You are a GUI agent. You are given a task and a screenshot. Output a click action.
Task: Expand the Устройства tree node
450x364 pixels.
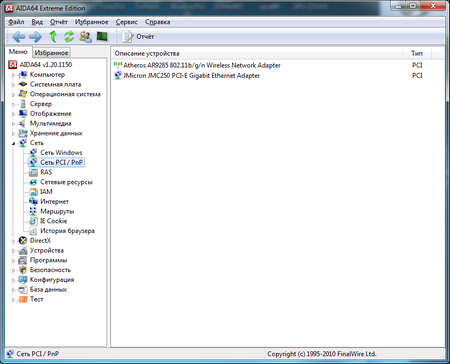pyautogui.click(x=13, y=251)
